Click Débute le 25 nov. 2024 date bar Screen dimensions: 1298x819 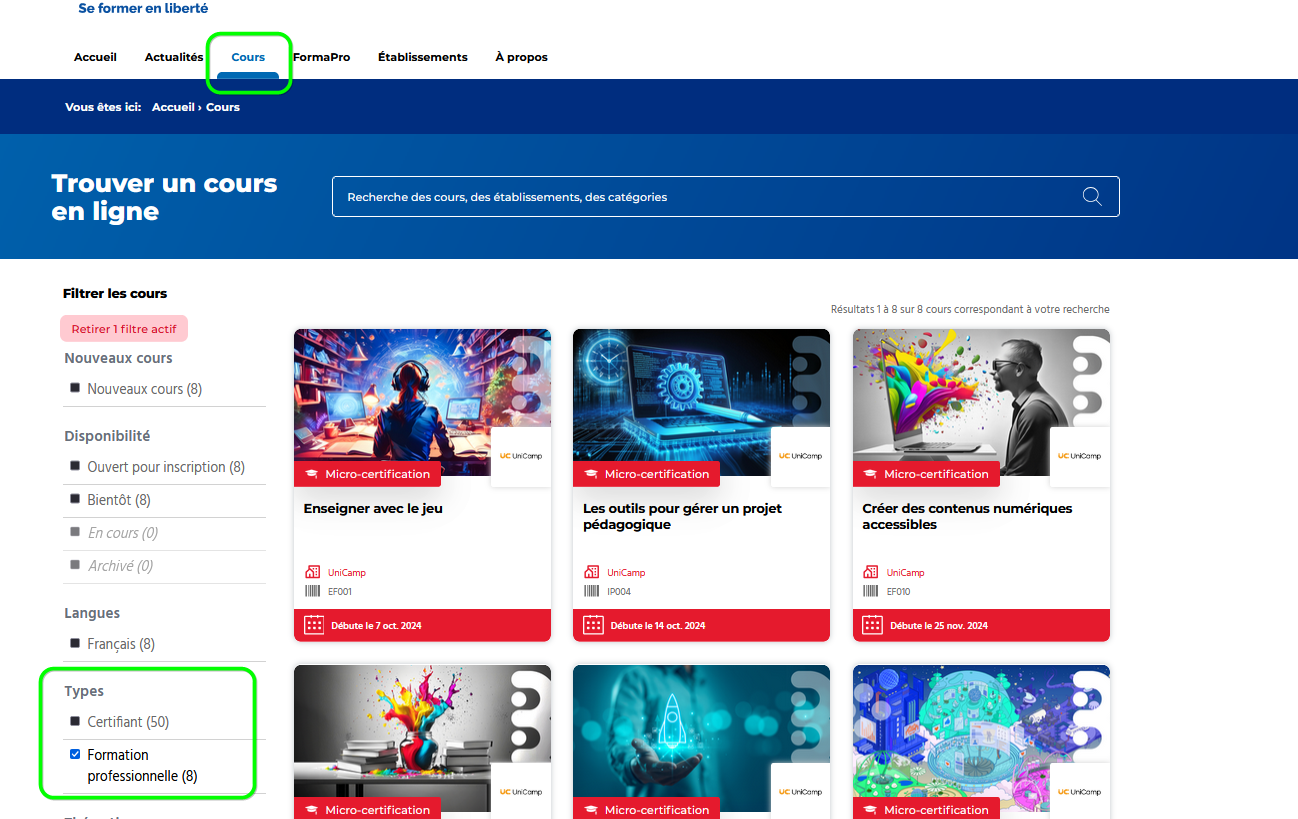click(x=981, y=625)
